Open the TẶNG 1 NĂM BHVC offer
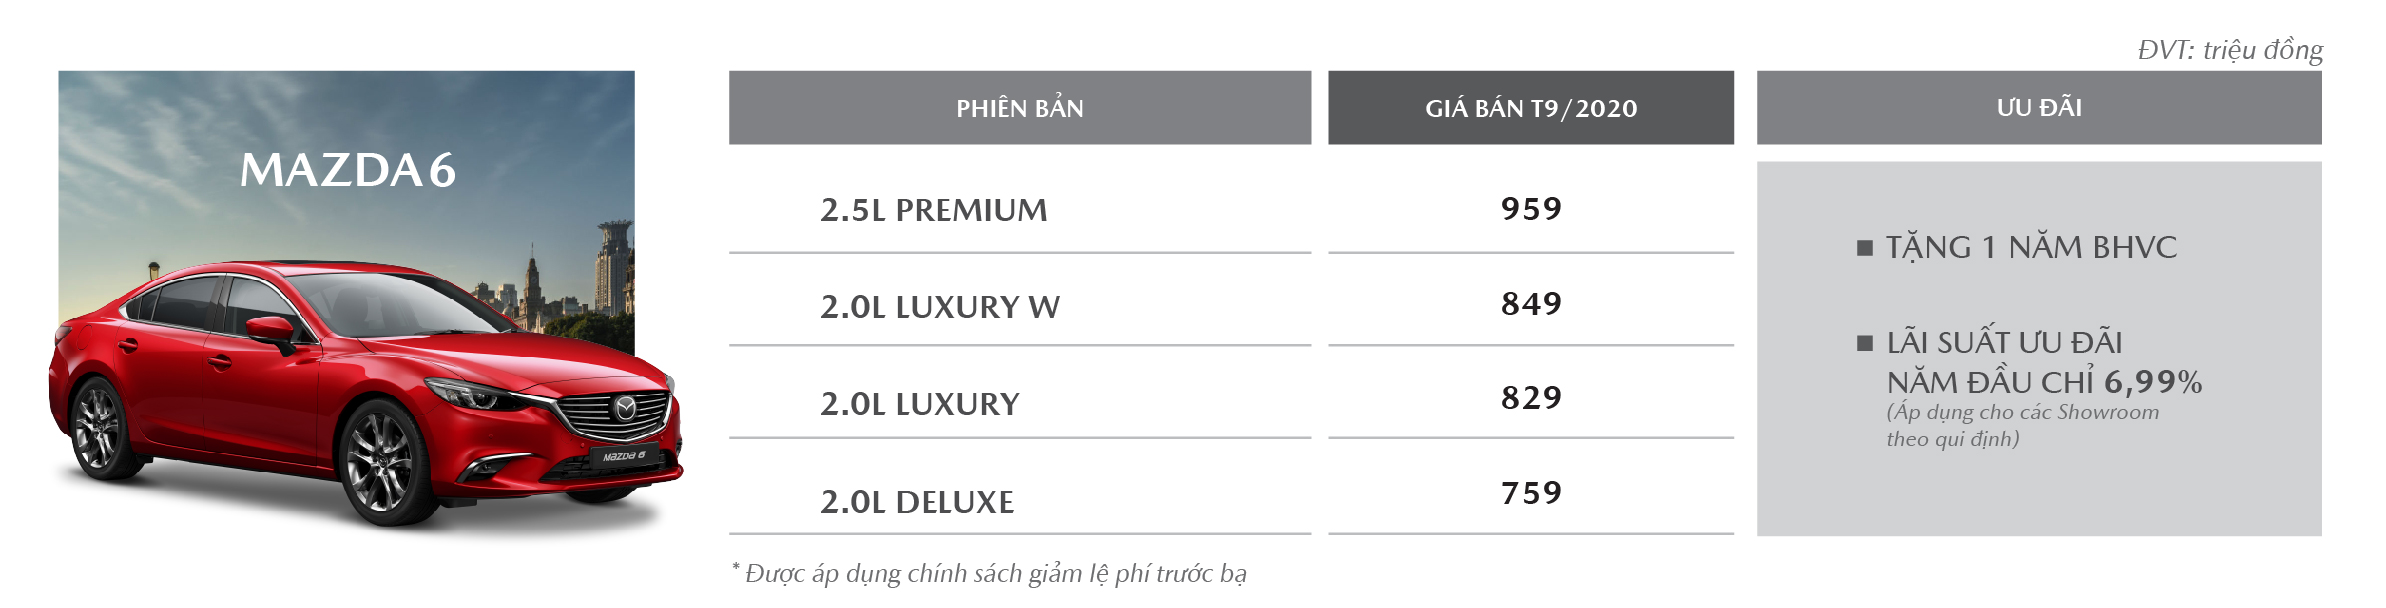This screenshot has width=2386, height=608. 2031,247
